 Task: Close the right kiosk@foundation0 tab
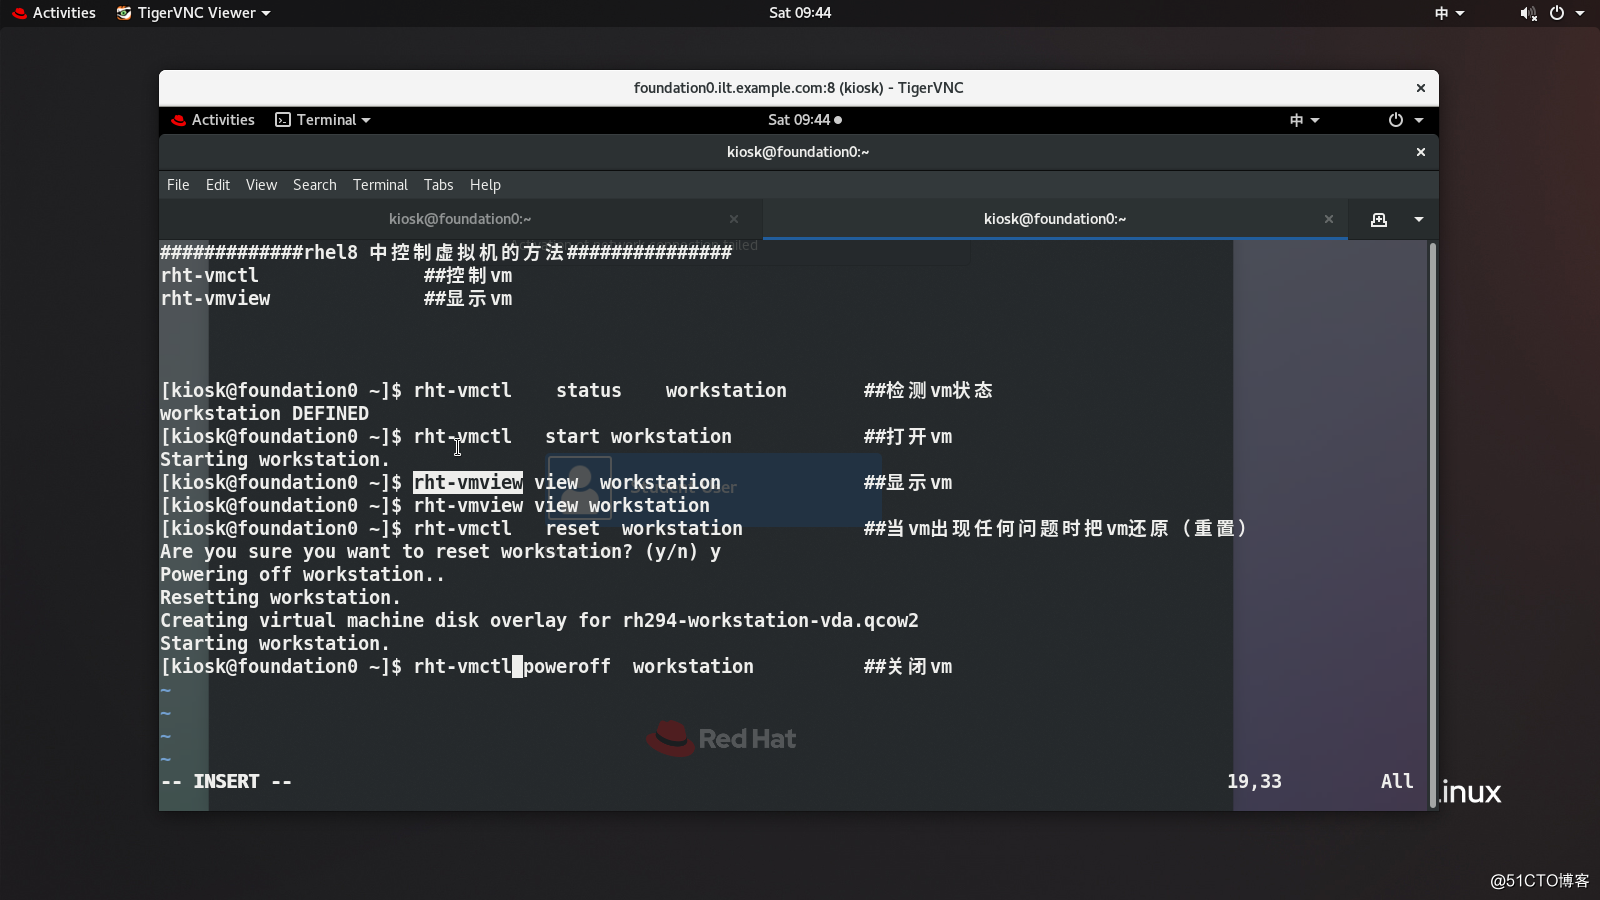[1329, 219]
